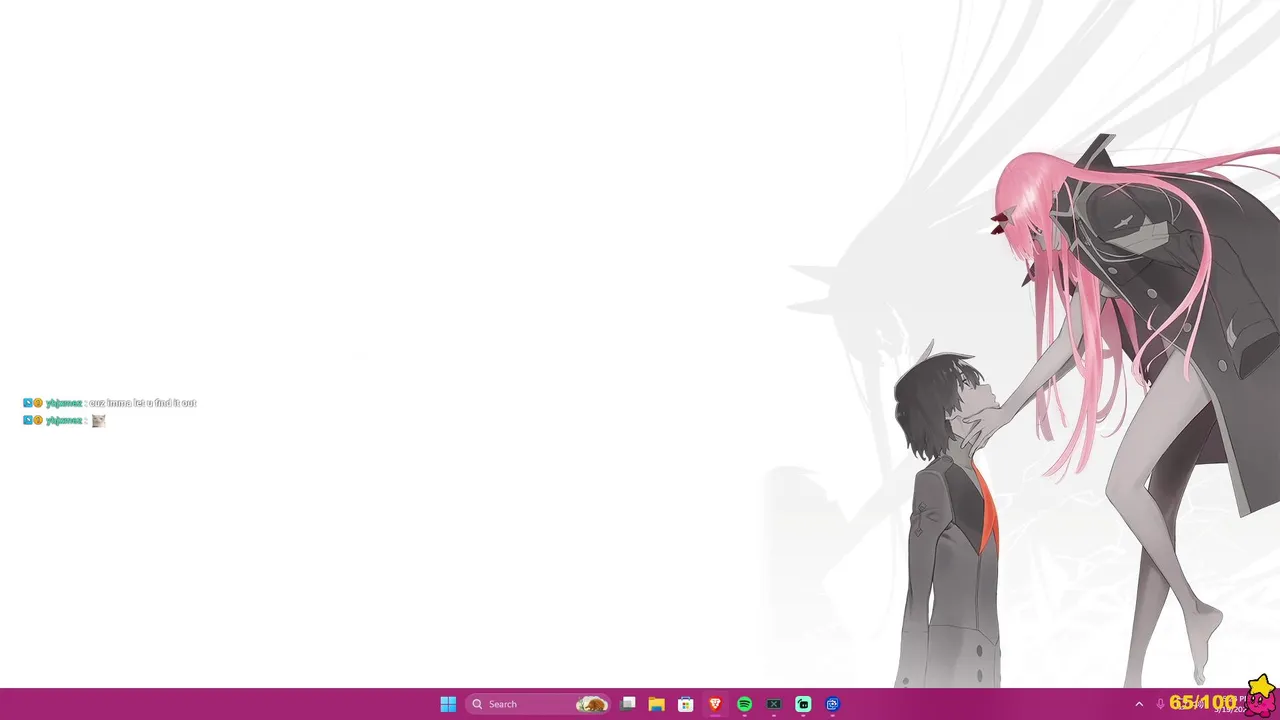Open File Explorer from taskbar
This screenshot has width=1280, height=720.
(657, 704)
